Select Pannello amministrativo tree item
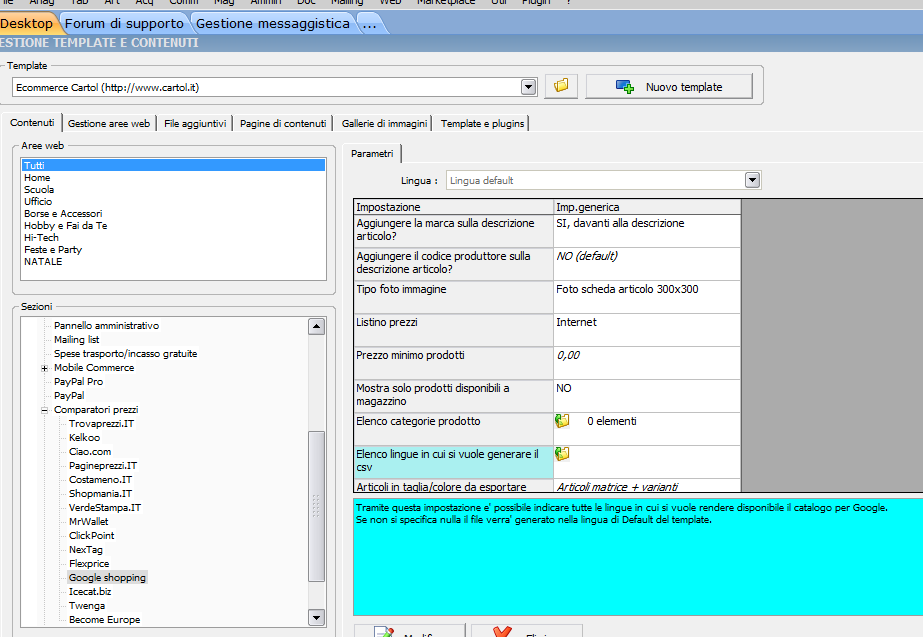Viewport: 923px width, 637px height. [107, 326]
